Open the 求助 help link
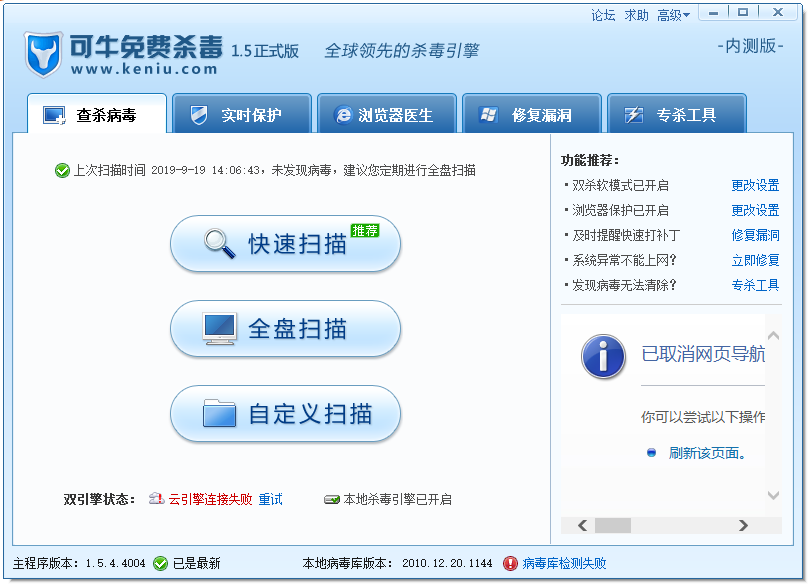This screenshot has width=812, height=584. point(636,16)
